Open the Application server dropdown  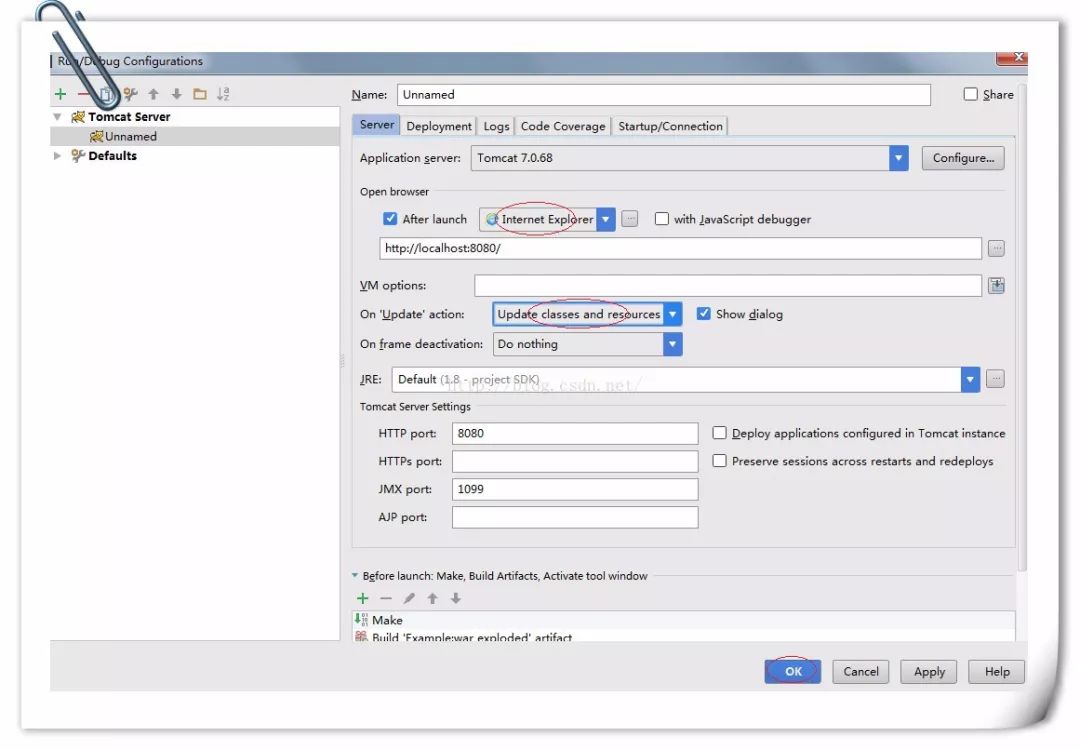tap(899, 158)
